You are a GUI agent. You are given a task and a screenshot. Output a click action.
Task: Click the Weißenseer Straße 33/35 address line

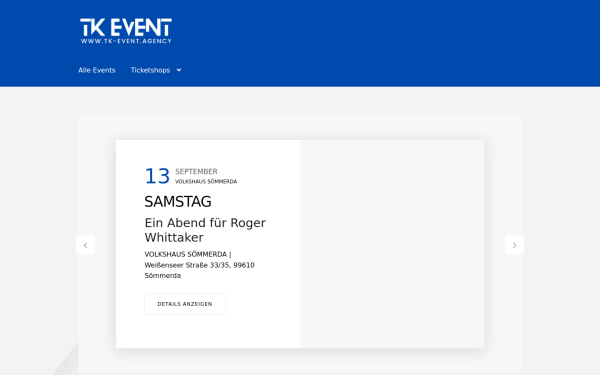click(199, 265)
